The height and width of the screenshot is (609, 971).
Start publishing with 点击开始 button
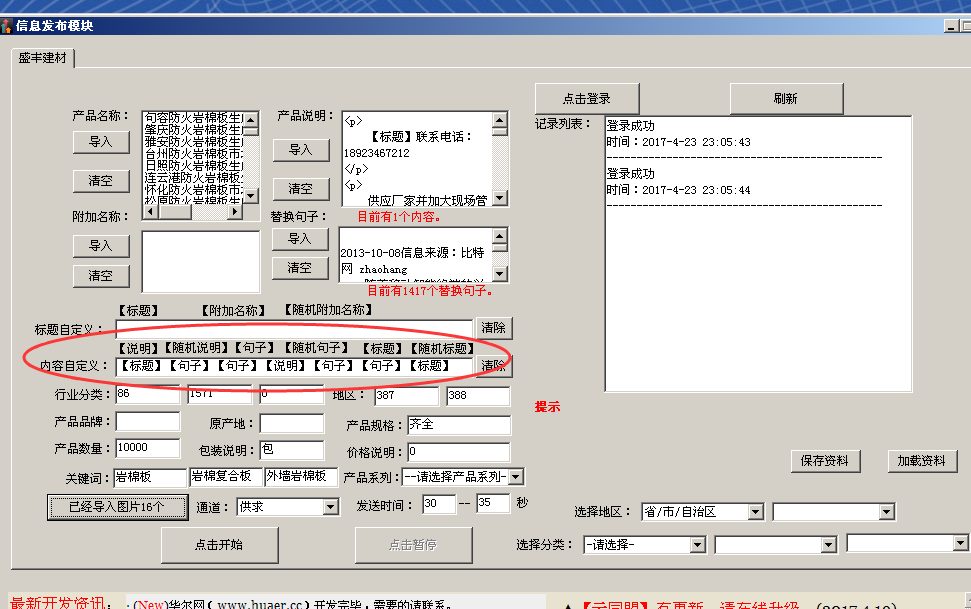[x=218, y=545]
